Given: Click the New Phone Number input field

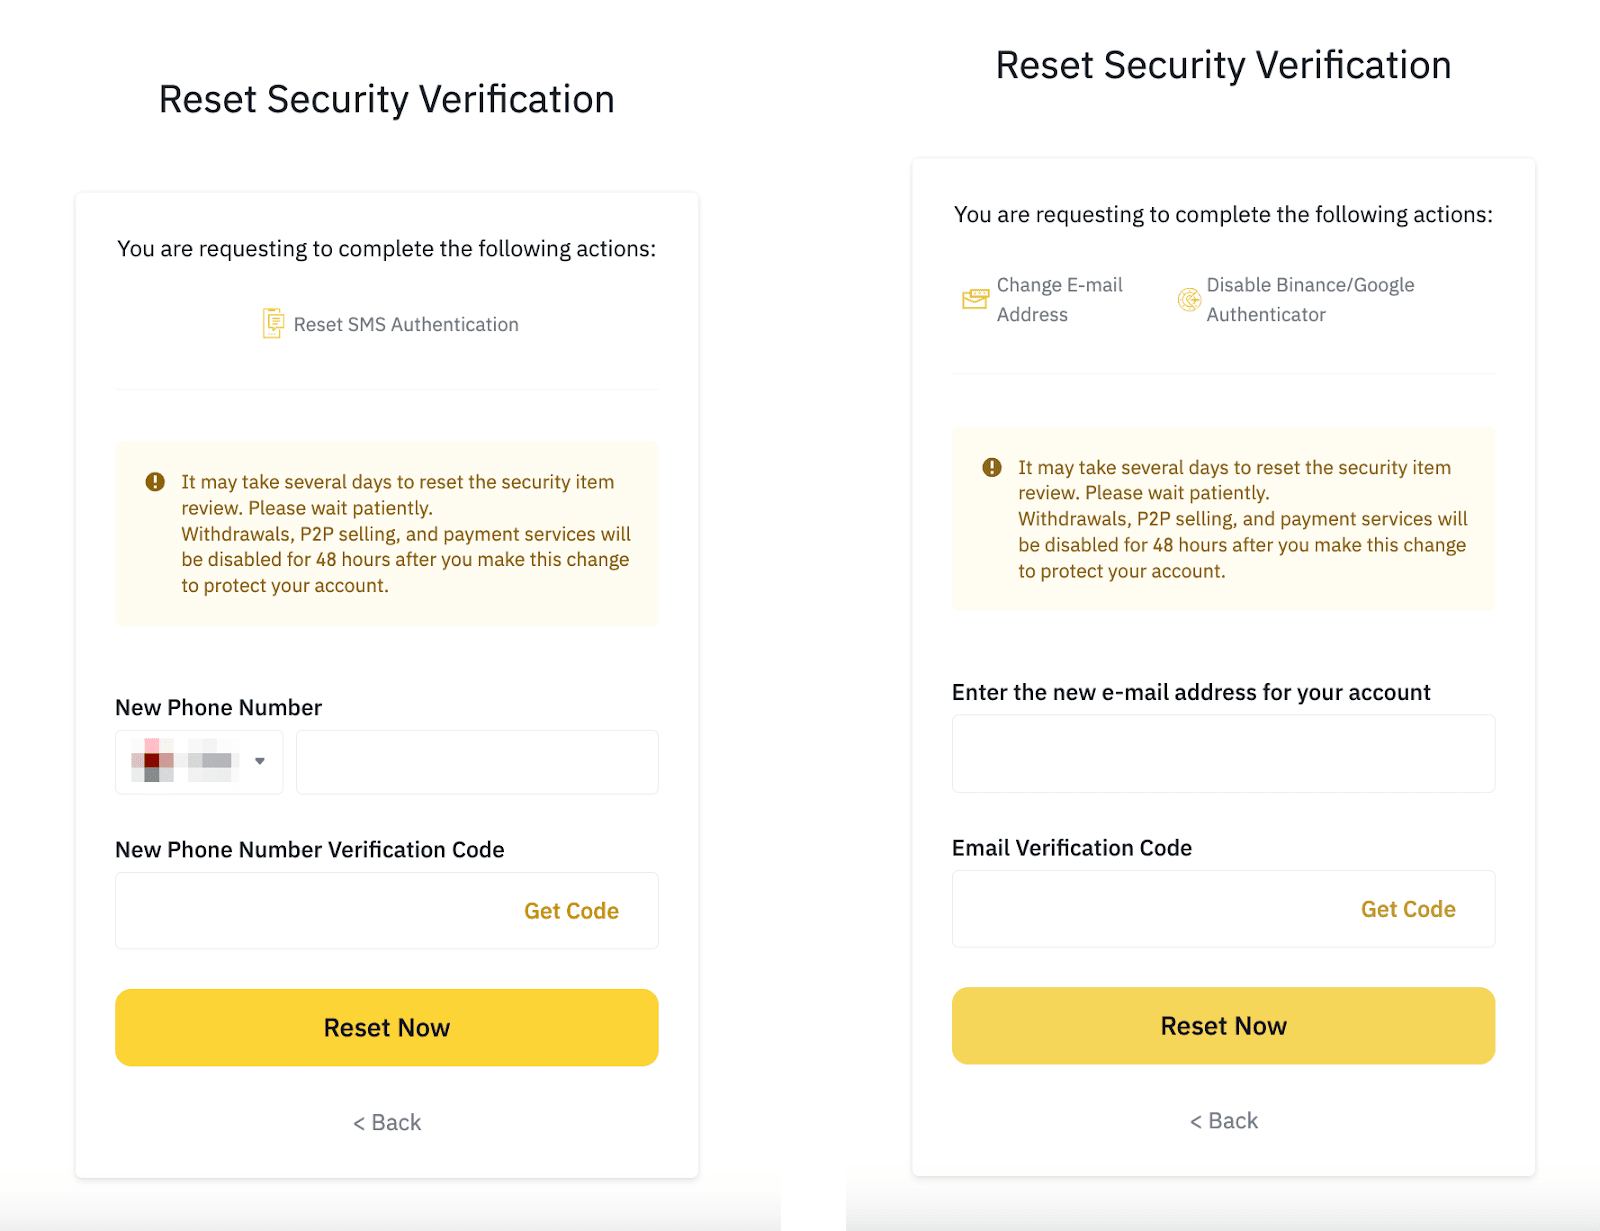Looking at the screenshot, I should [x=477, y=762].
